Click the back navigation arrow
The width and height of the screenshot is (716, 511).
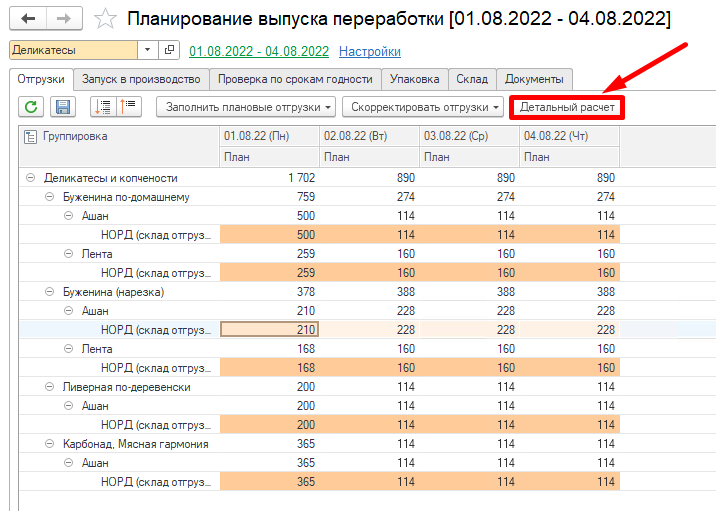28,19
